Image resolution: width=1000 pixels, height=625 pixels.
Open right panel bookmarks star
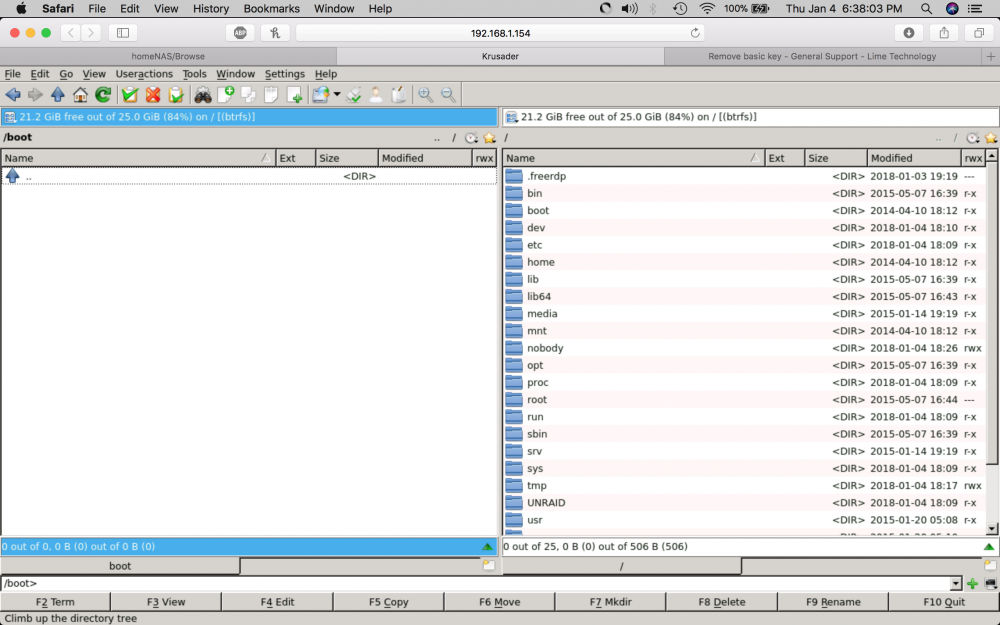991,138
